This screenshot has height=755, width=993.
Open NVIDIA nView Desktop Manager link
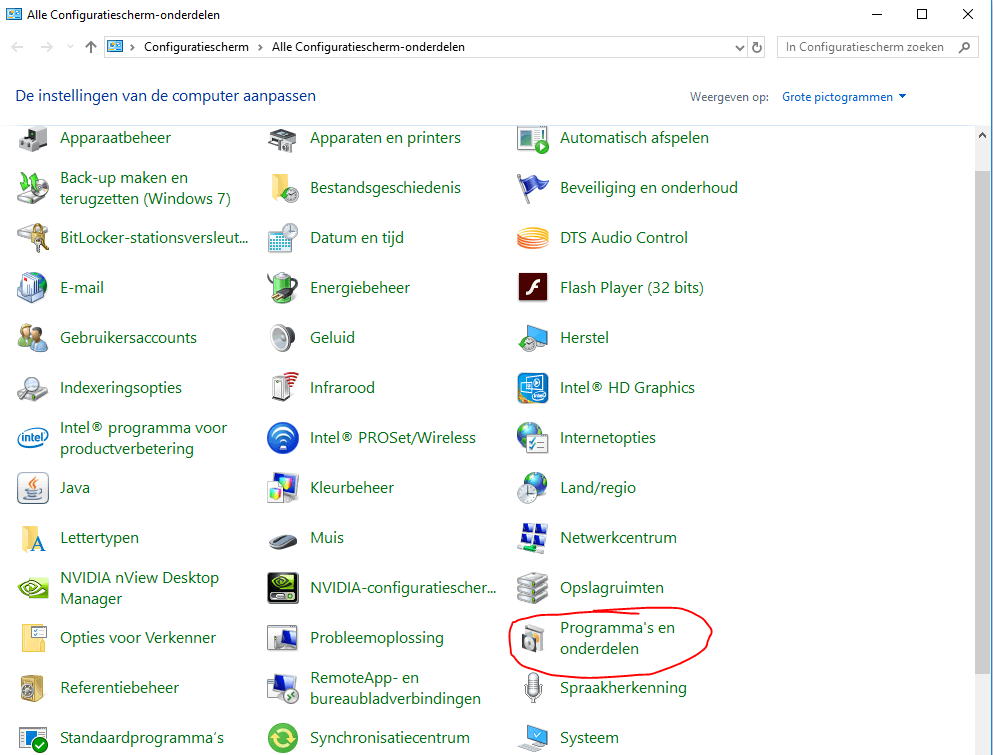click(139, 588)
